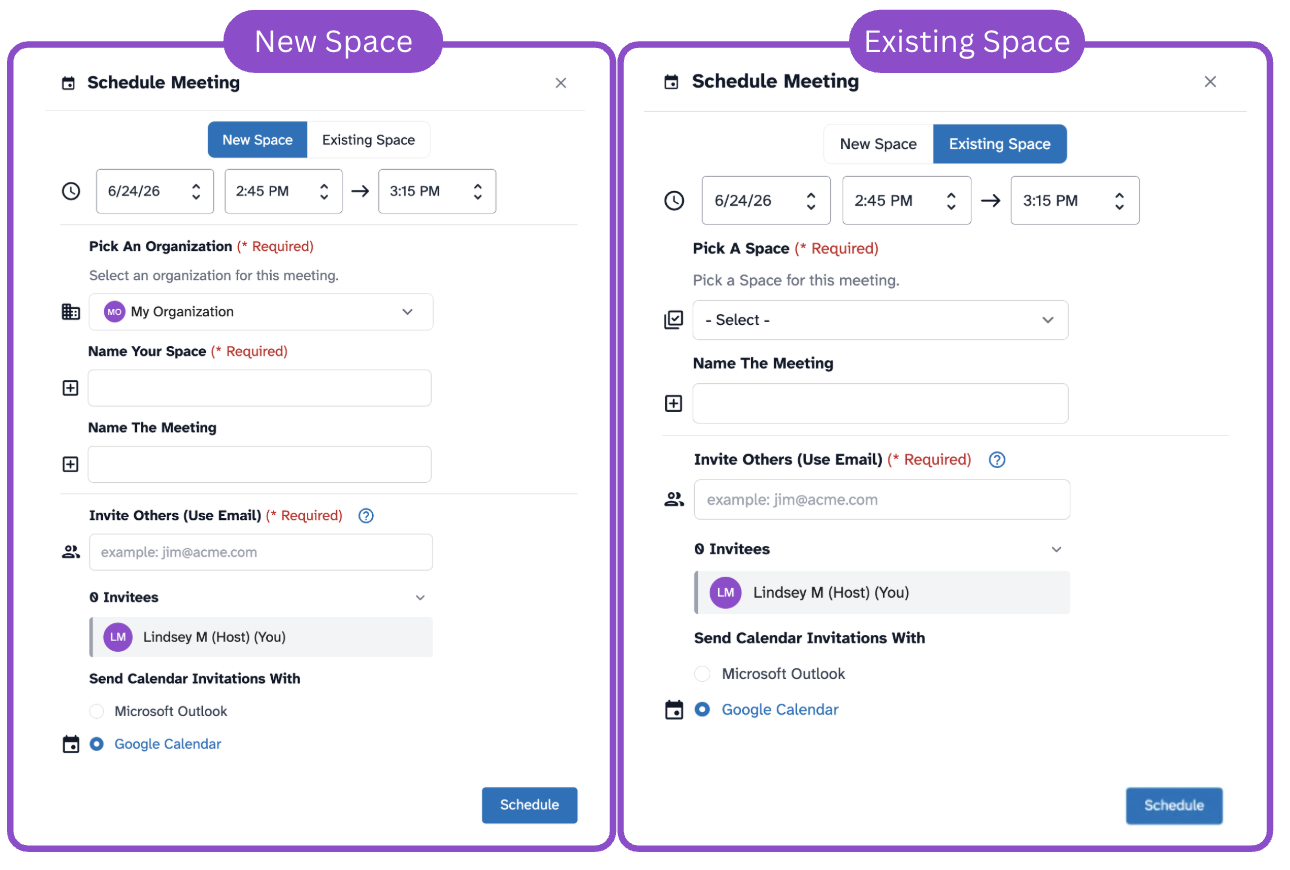Select Microsoft Outlook in New Space panel
The image size is (1290, 870).
click(96, 712)
